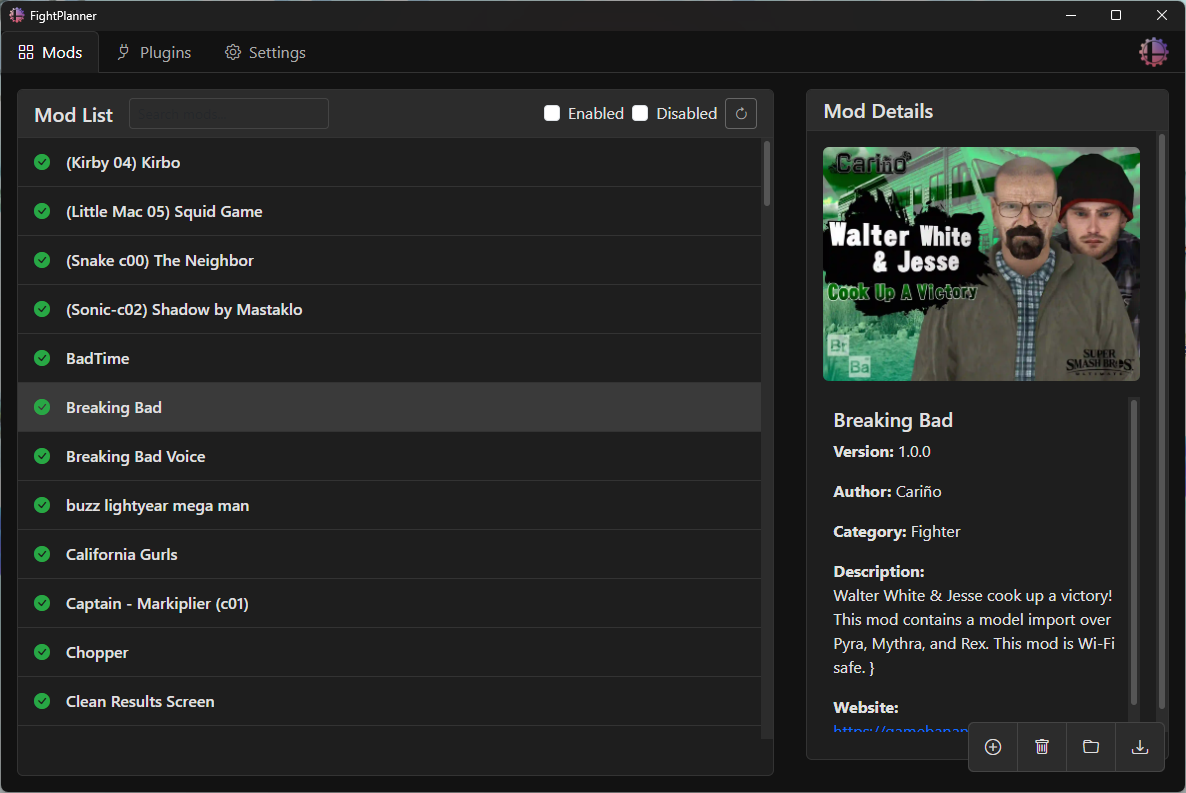Select the Breaking Bad Voice mod name
Image resolution: width=1186 pixels, height=793 pixels.
coord(135,456)
